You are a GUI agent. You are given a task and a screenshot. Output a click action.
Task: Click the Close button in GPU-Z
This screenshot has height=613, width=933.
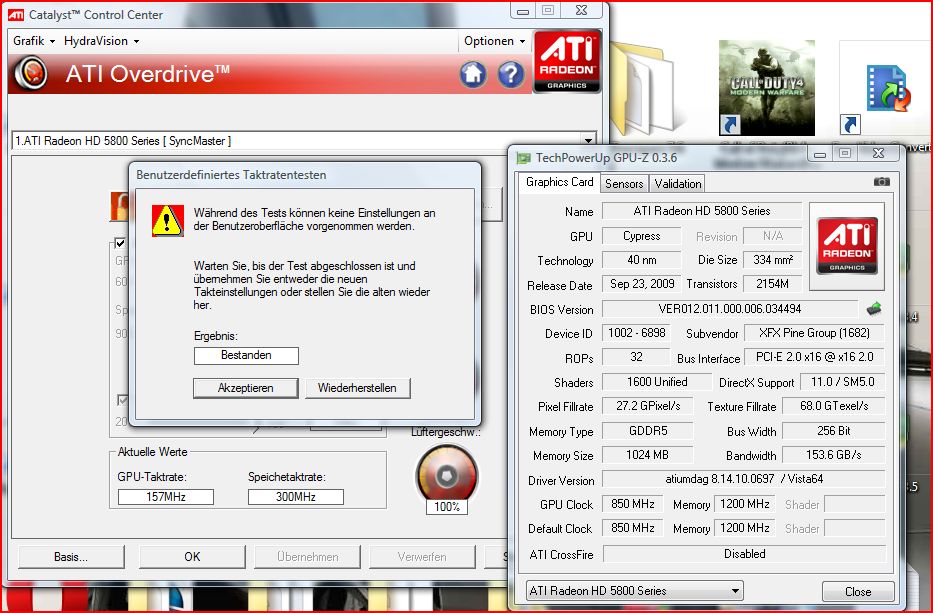(858, 592)
